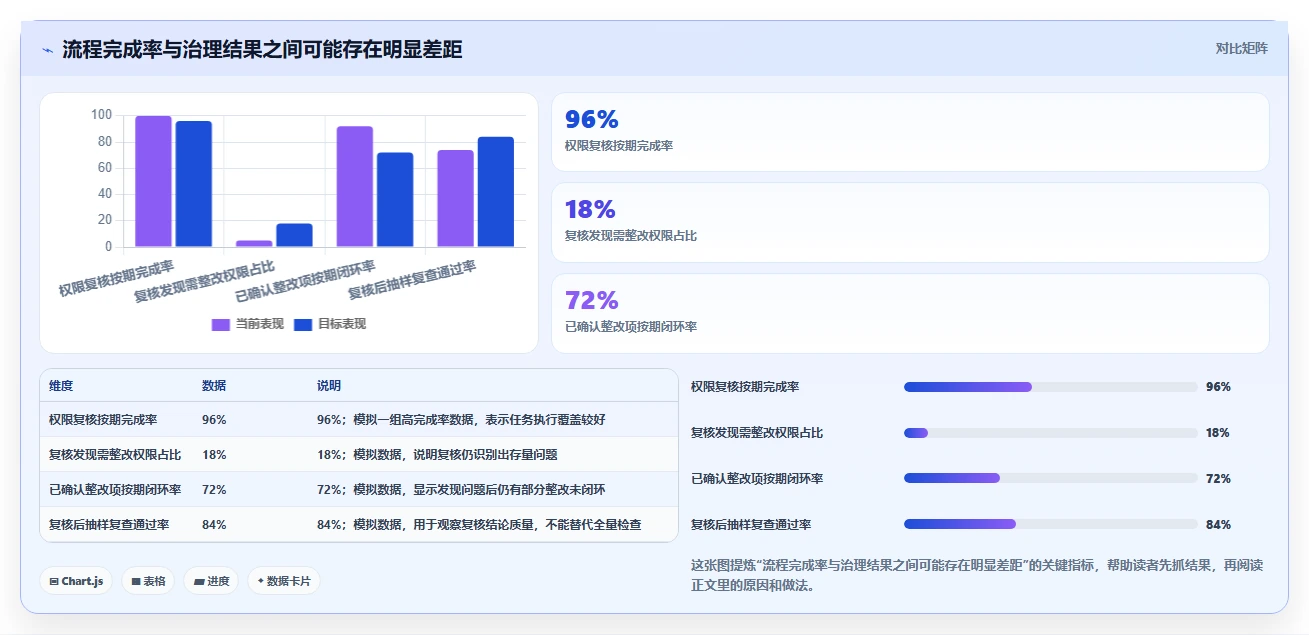This screenshot has height=635, width=1309.
Task: Click the 复核后抽样复查通过率 label beside its progress bar
Action: tap(751, 524)
